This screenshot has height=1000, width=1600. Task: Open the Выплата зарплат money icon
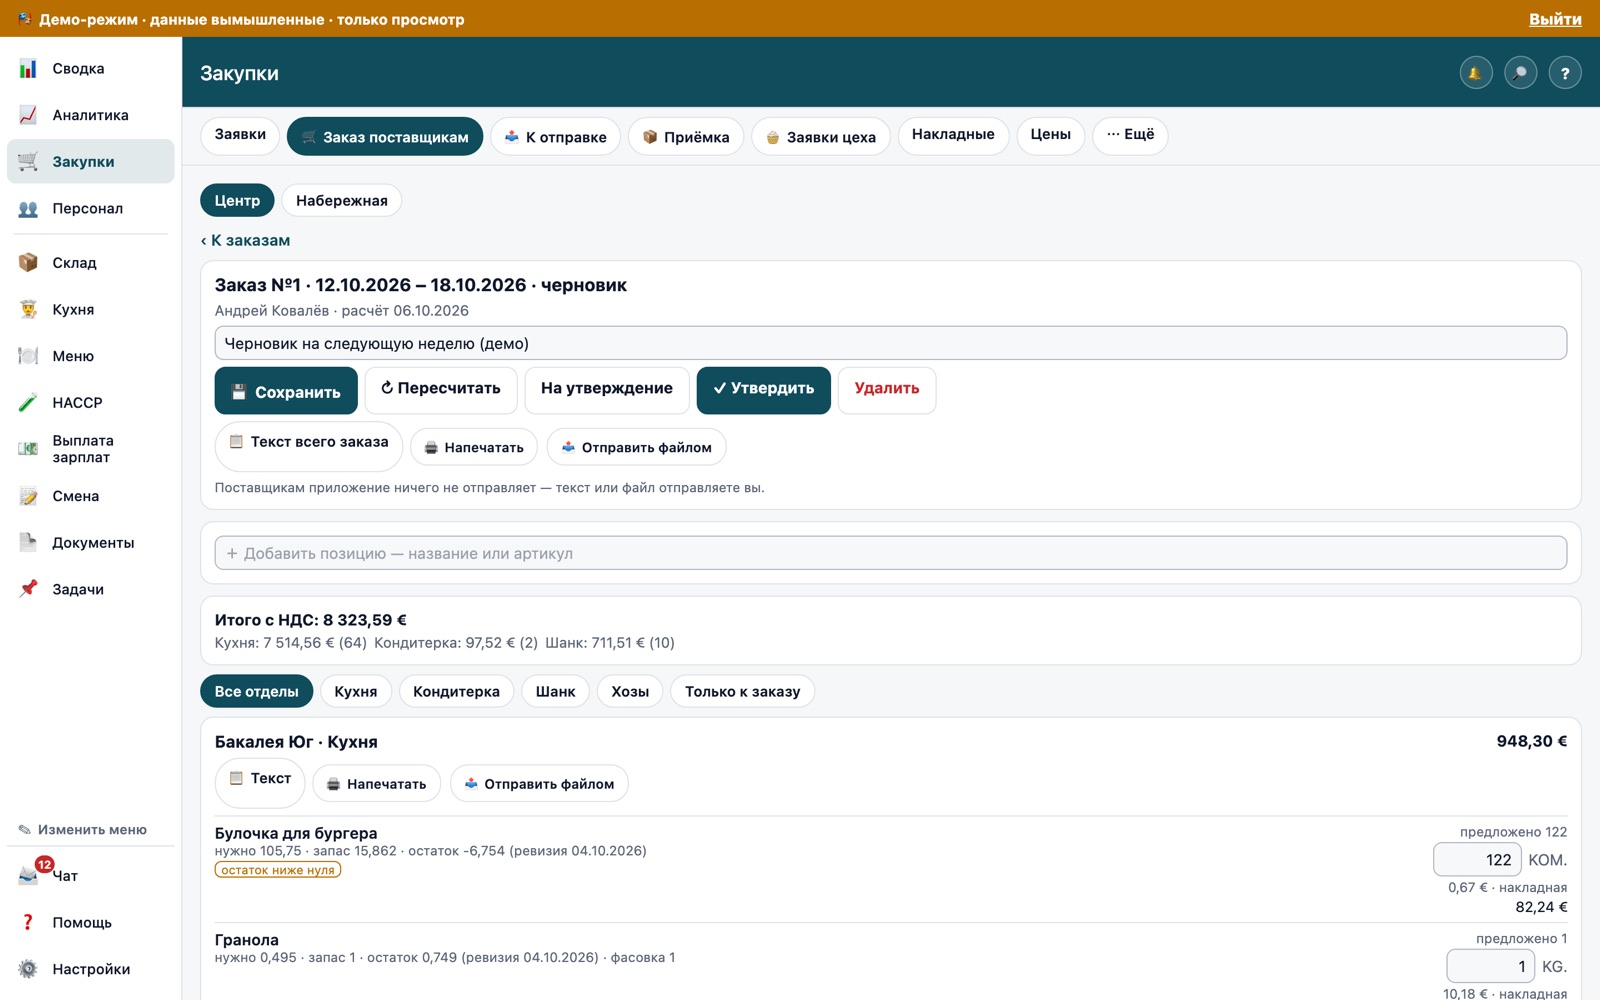pos(28,449)
